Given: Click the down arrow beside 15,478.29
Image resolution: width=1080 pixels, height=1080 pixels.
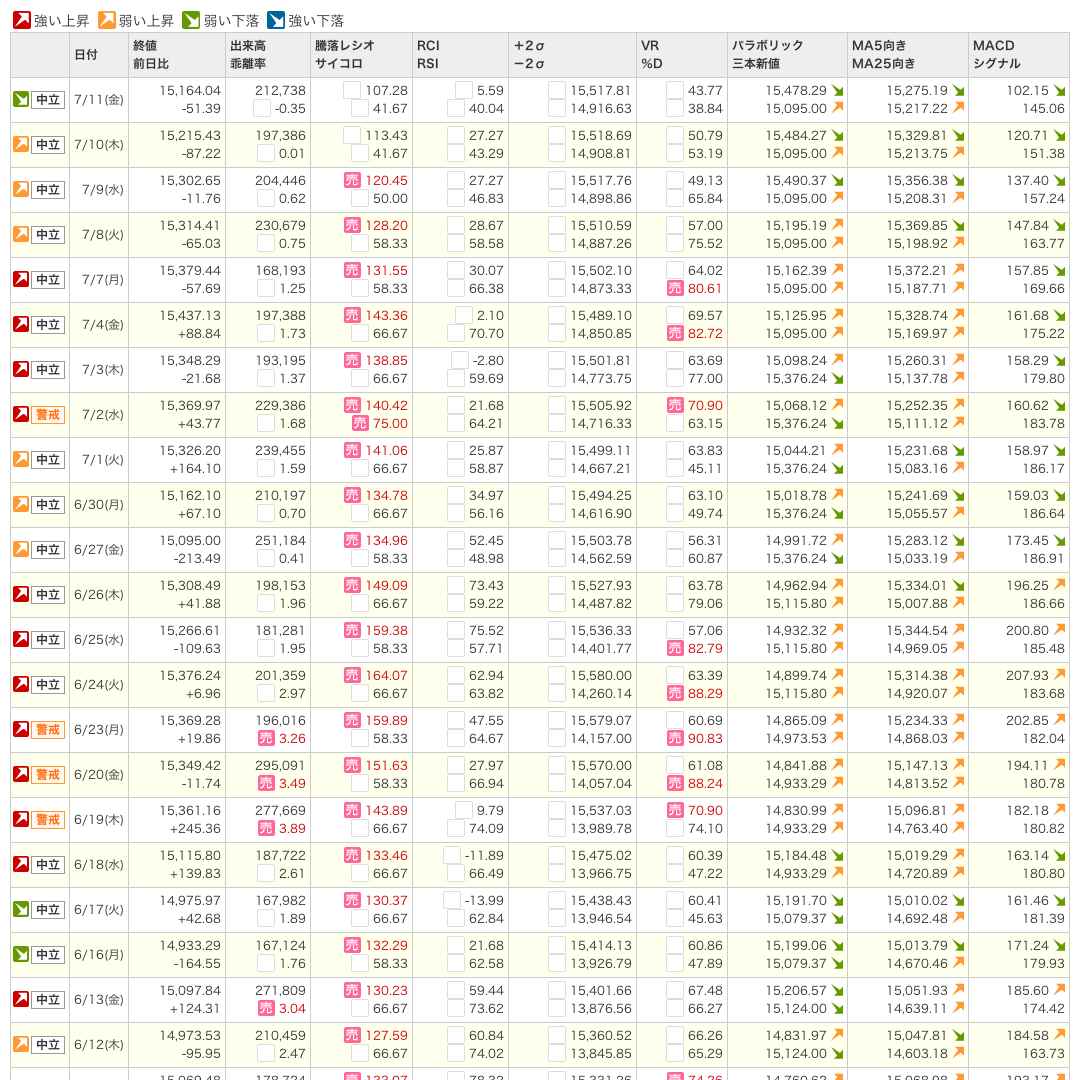Looking at the screenshot, I should (x=838, y=91).
